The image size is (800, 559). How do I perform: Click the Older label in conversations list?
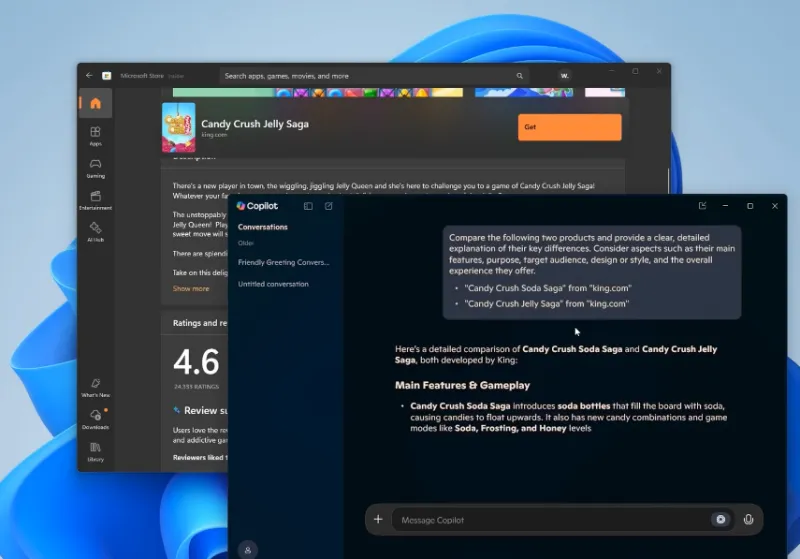[x=245, y=243]
